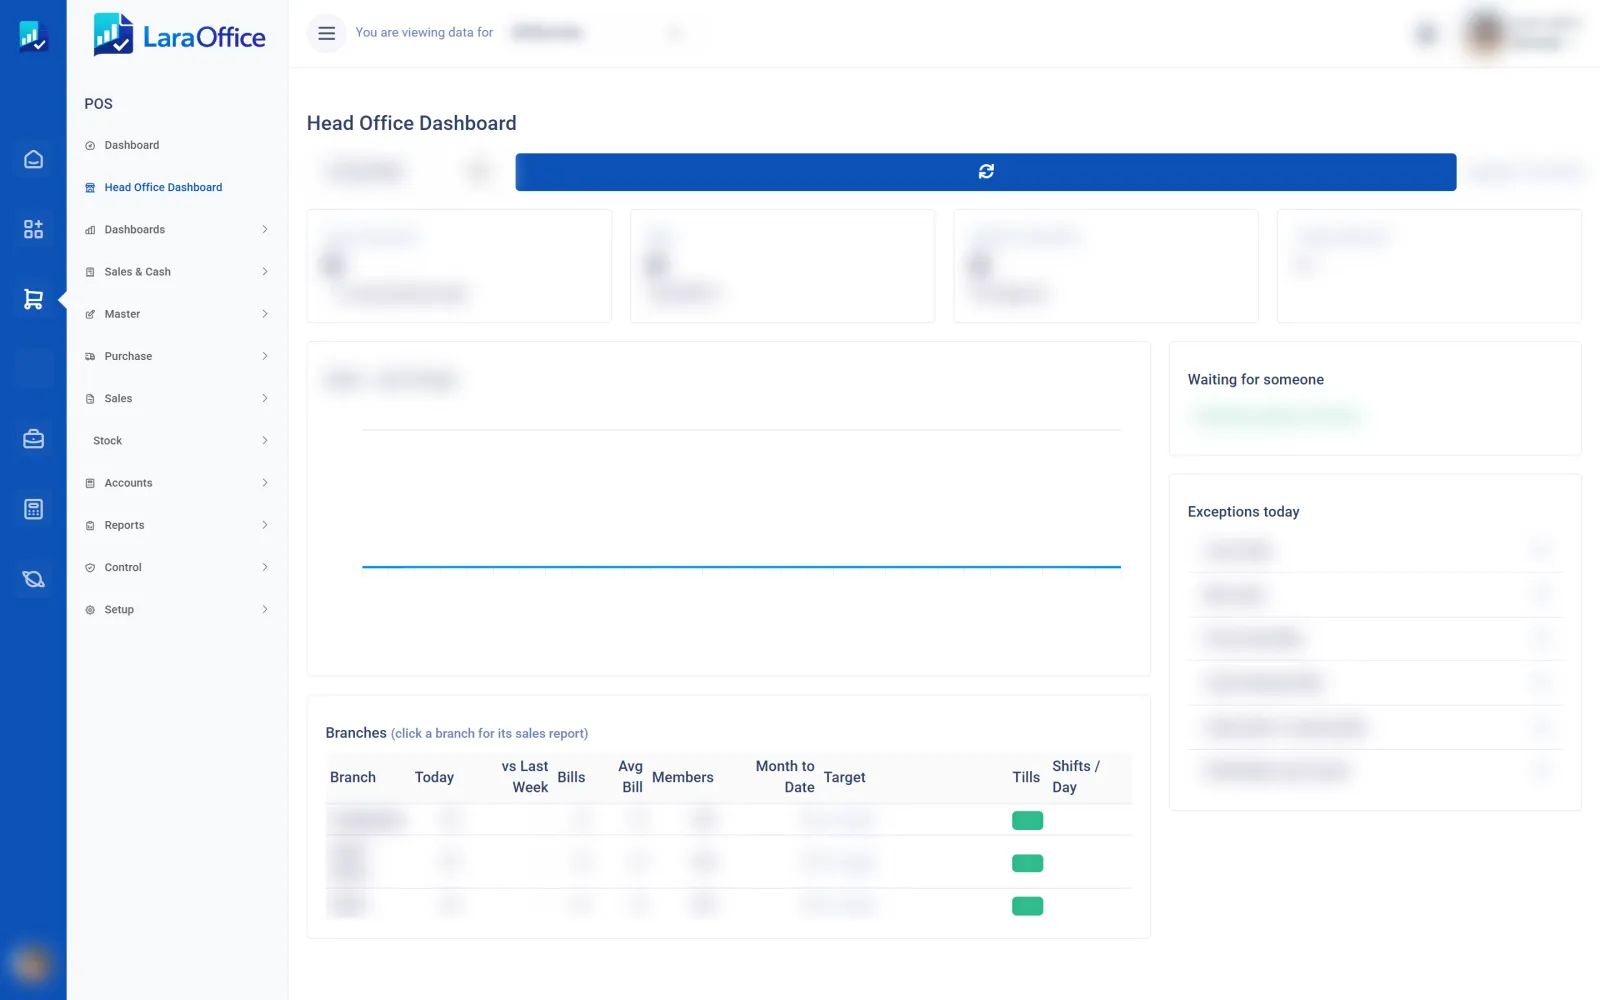Expand the Master submenu chevron
This screenshot has width=1600, height=1000.
click(x=265, y=314)
